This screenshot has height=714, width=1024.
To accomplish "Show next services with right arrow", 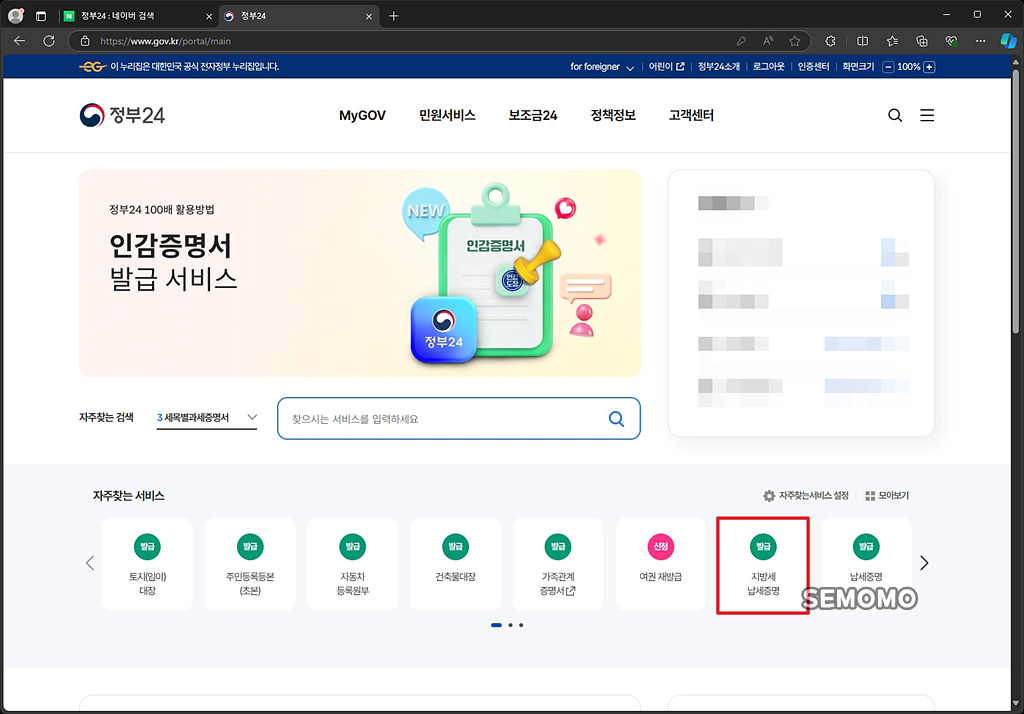I will pyautogui.click(x=924, y=563).
